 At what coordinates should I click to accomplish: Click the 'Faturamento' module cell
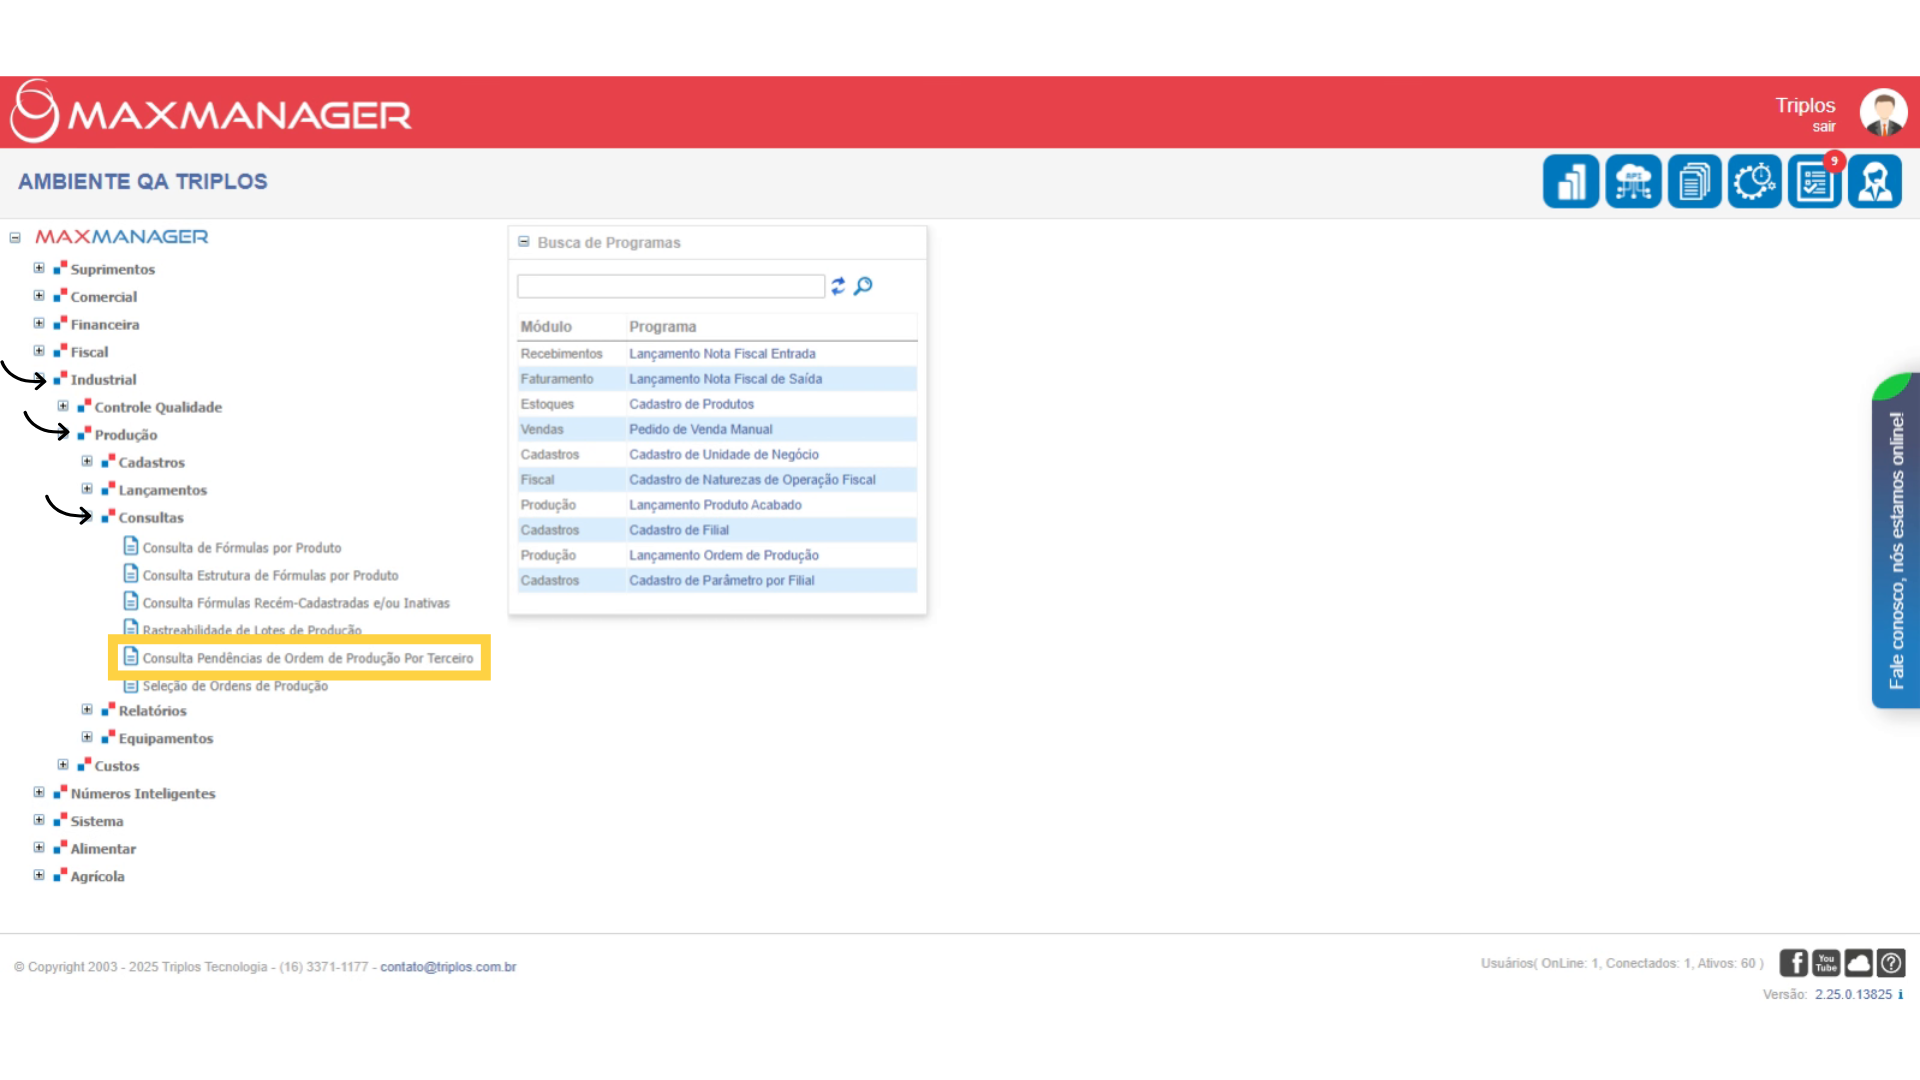556,379
